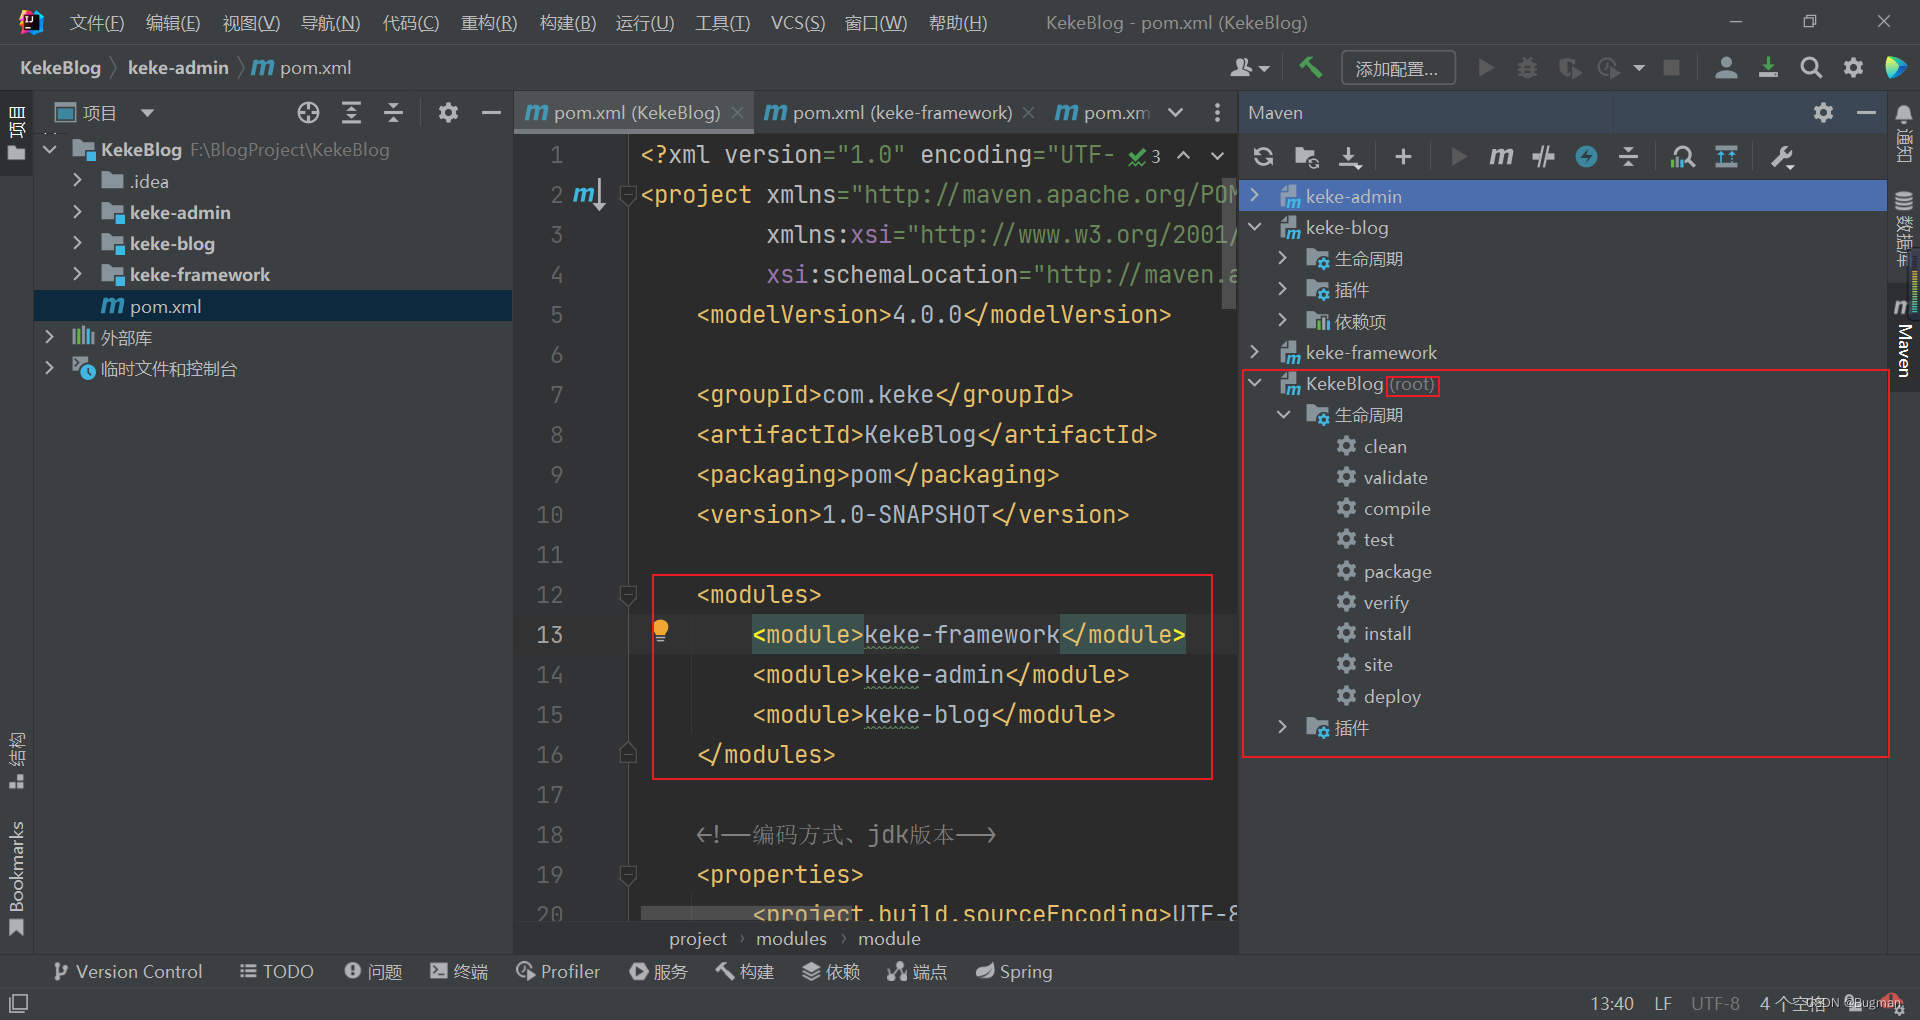Fold the modules block at line 12
The height and width of the screenshot is (1020, 1920).
click(x=628, y=595)
